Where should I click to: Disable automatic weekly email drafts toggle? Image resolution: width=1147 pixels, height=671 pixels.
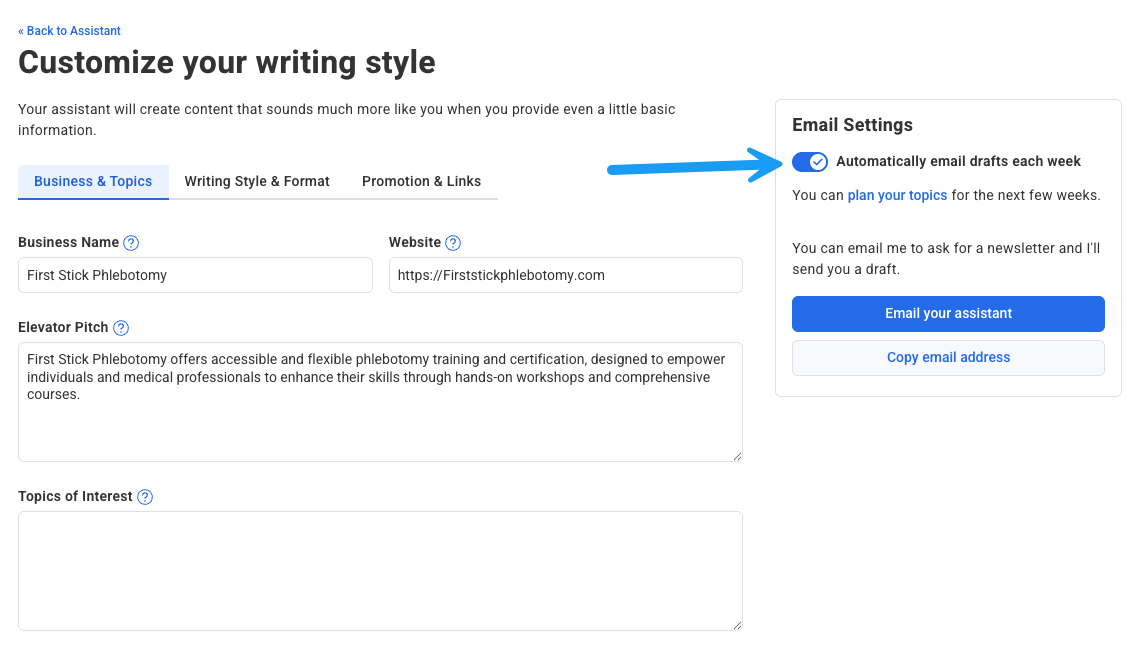tap(810, 162)
